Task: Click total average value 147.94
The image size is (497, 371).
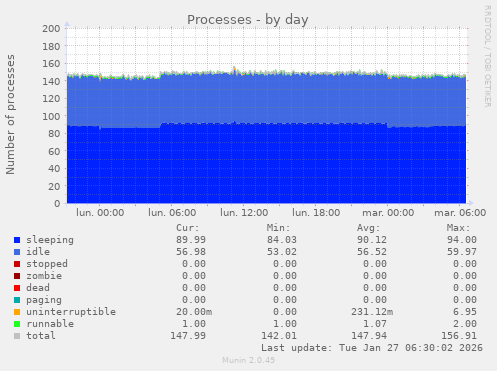Action: pos(369,336)
